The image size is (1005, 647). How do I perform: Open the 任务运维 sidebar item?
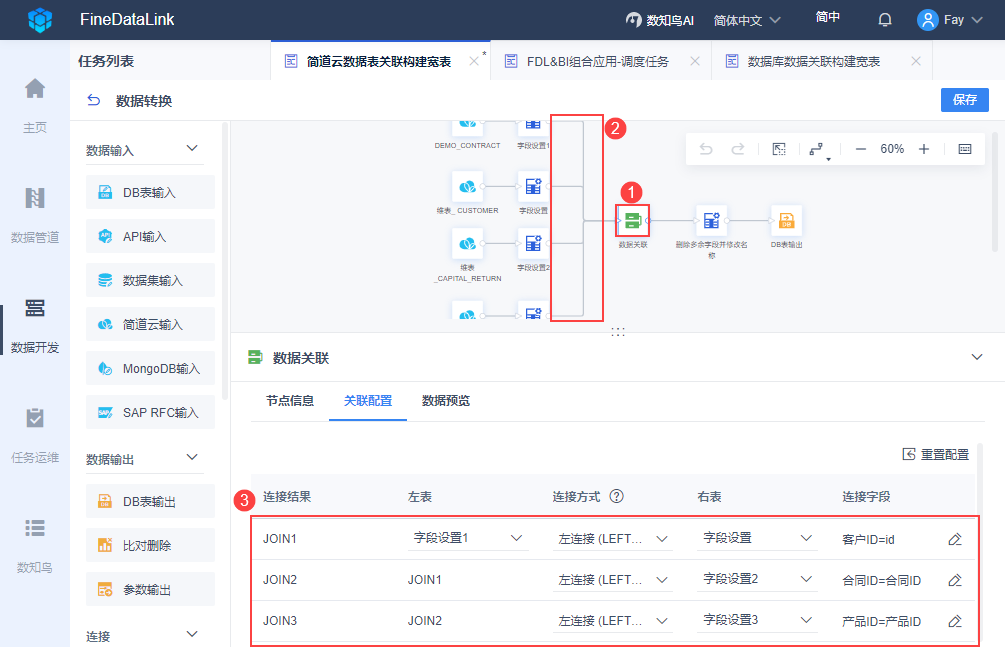pyautogui.click(x=35, y=434)
